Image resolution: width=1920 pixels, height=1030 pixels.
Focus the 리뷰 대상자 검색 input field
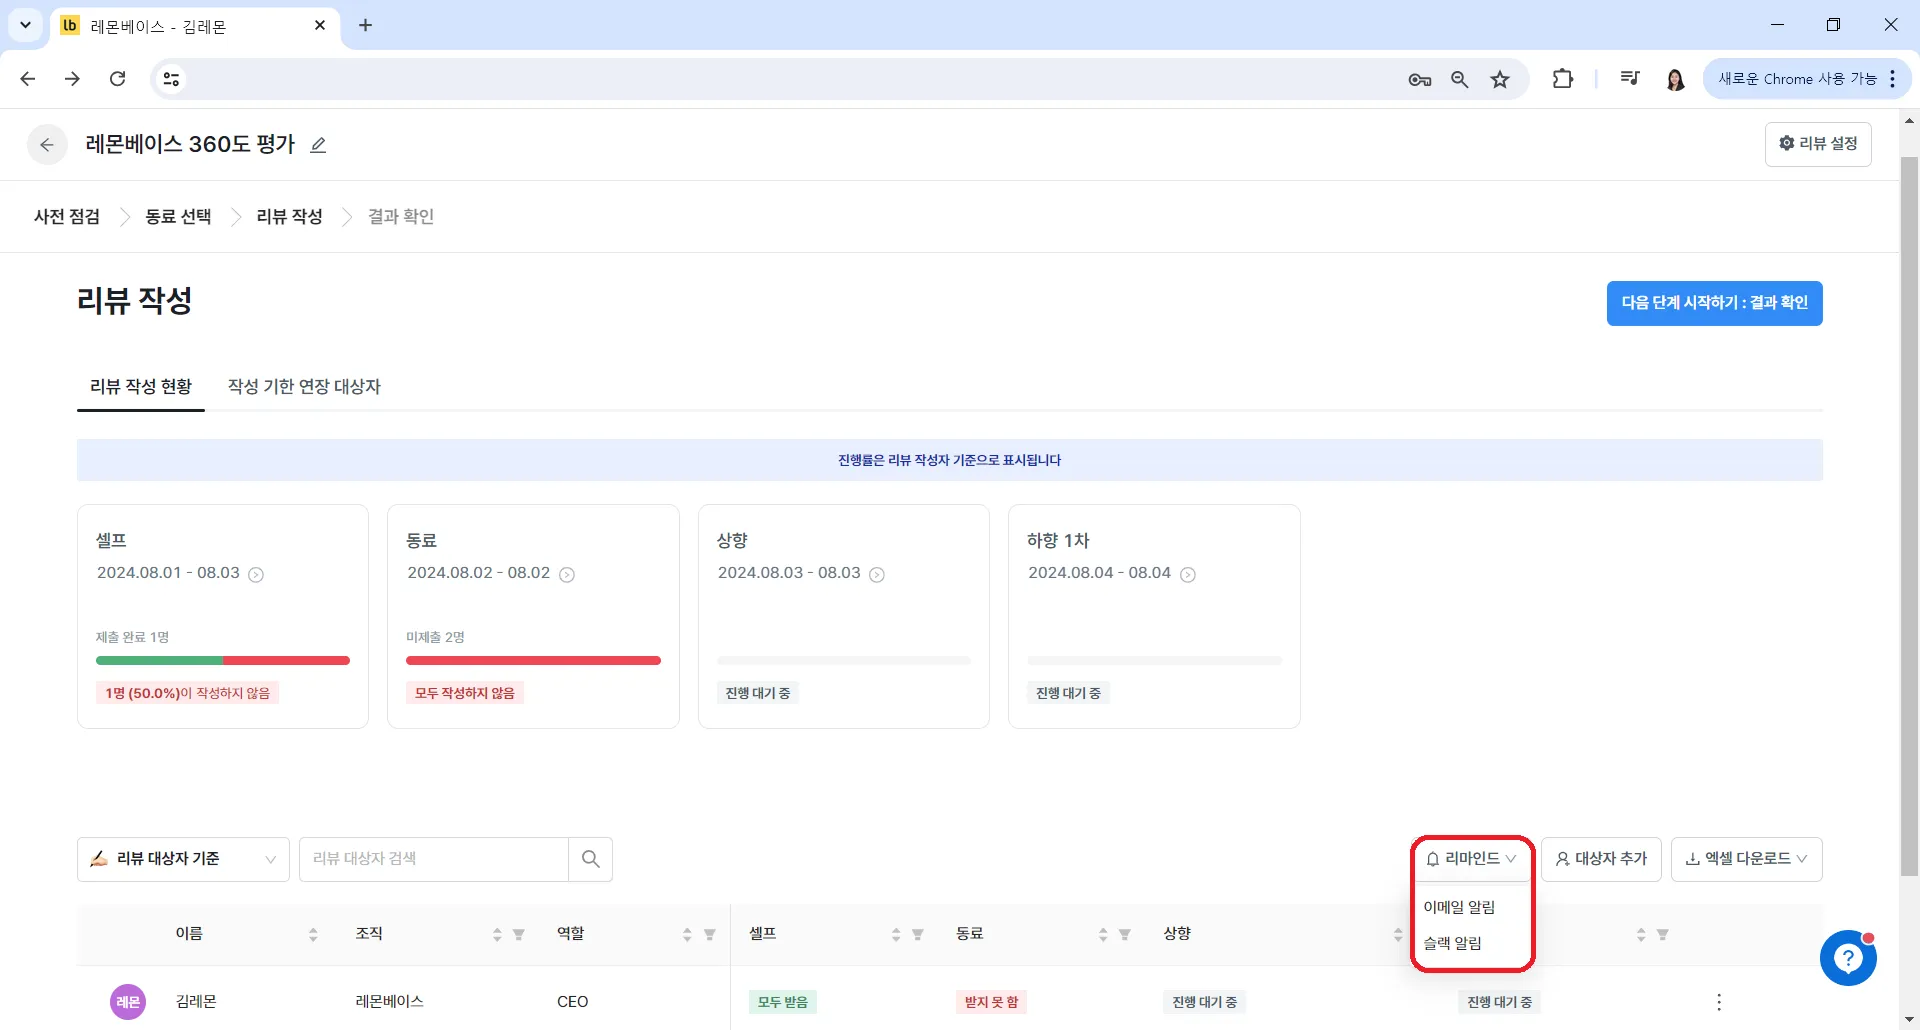(x=434, y=859)
